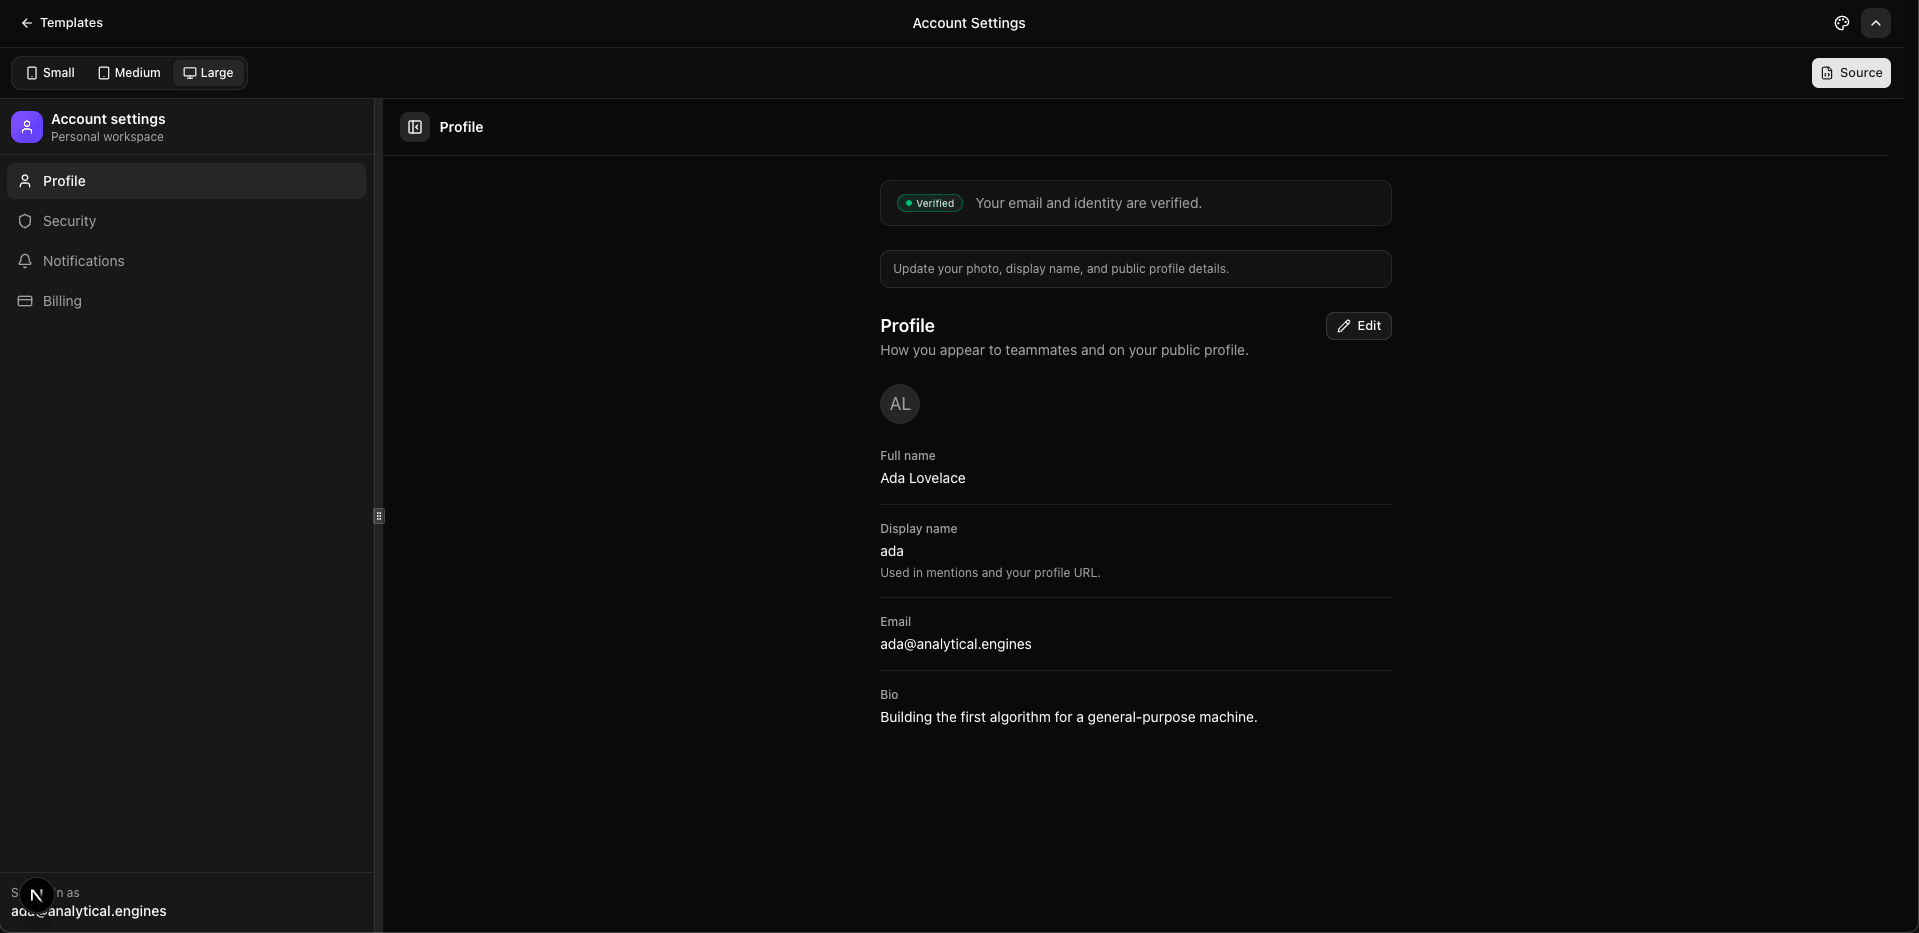Open the Account settings workspace header
This screenshot has height=933, width=1919.
point(187,127)
